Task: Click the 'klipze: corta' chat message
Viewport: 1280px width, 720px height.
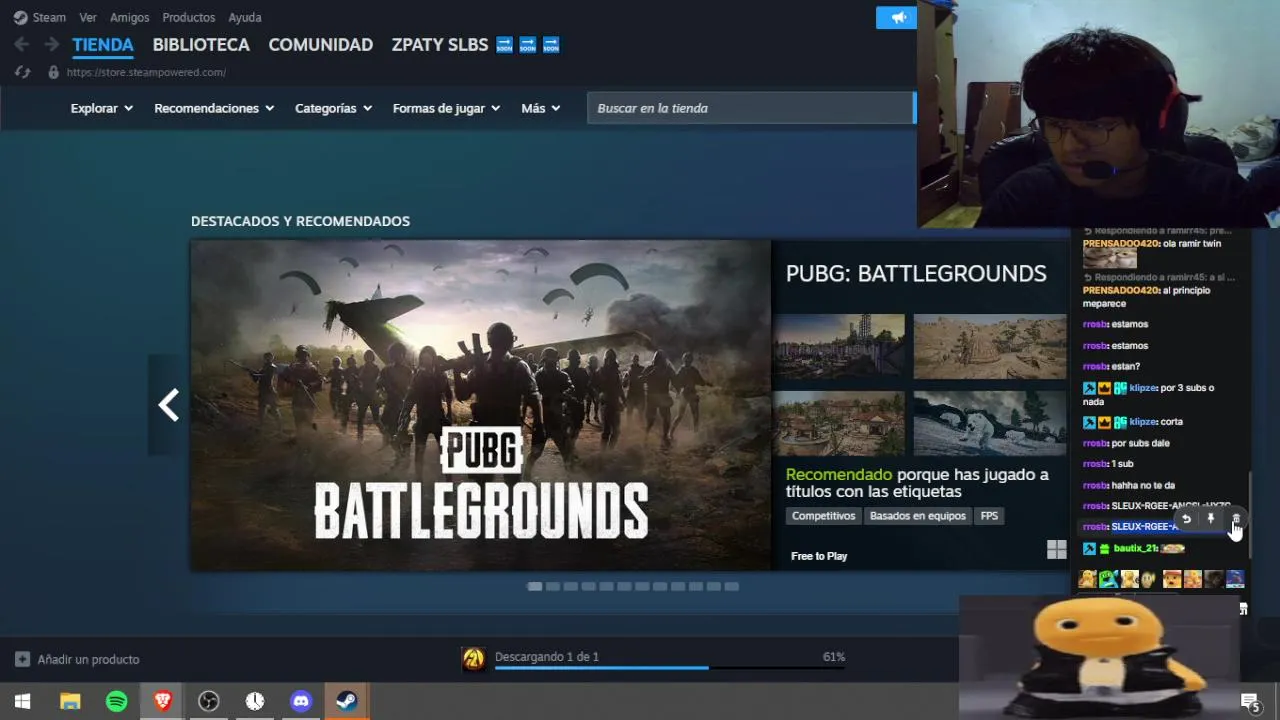Action: click(x=1133, y=422)
